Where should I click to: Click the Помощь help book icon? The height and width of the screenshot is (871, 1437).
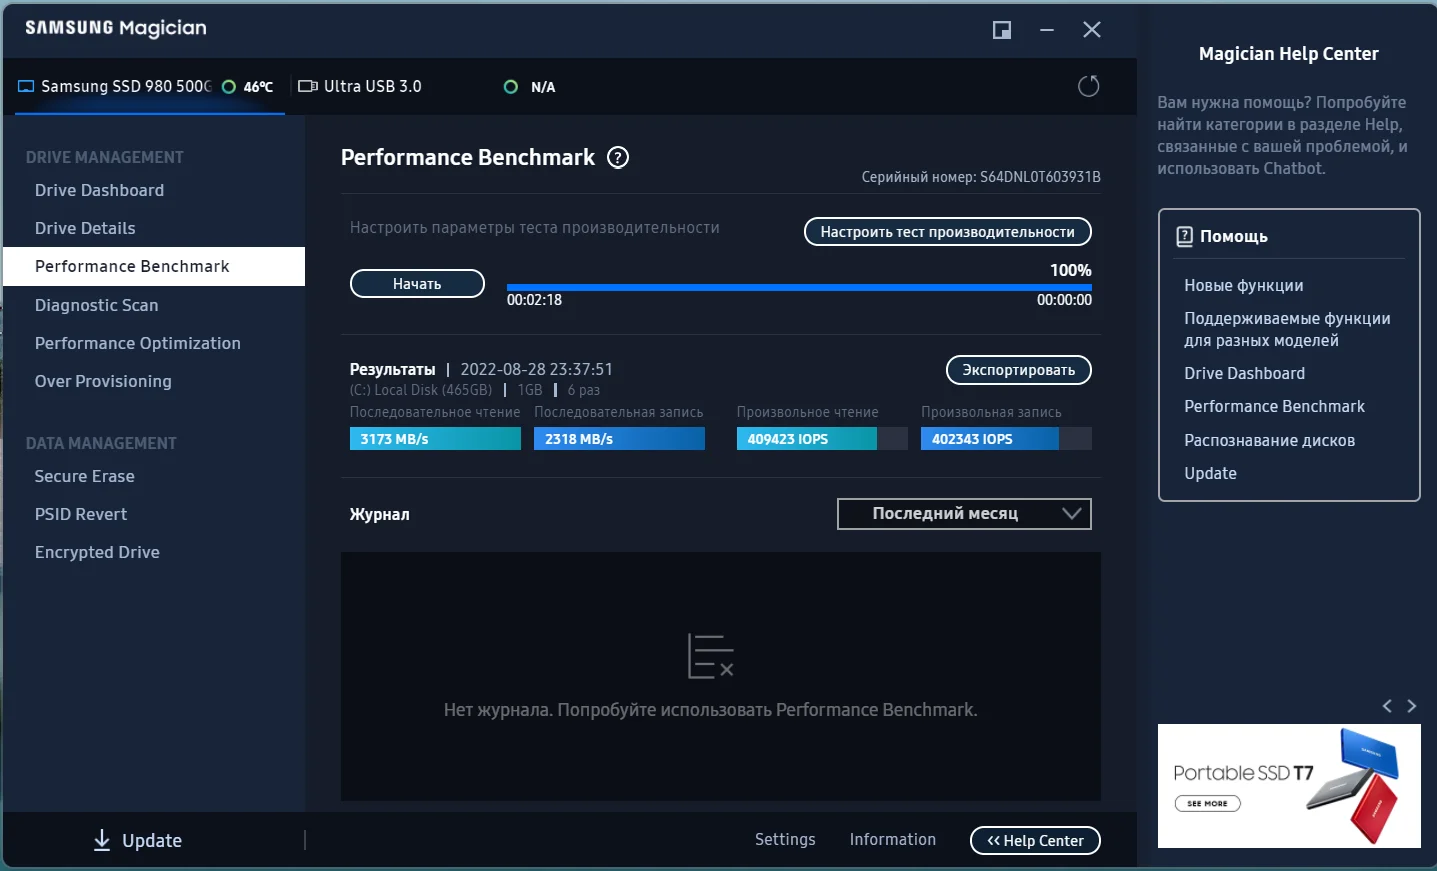1184,236
